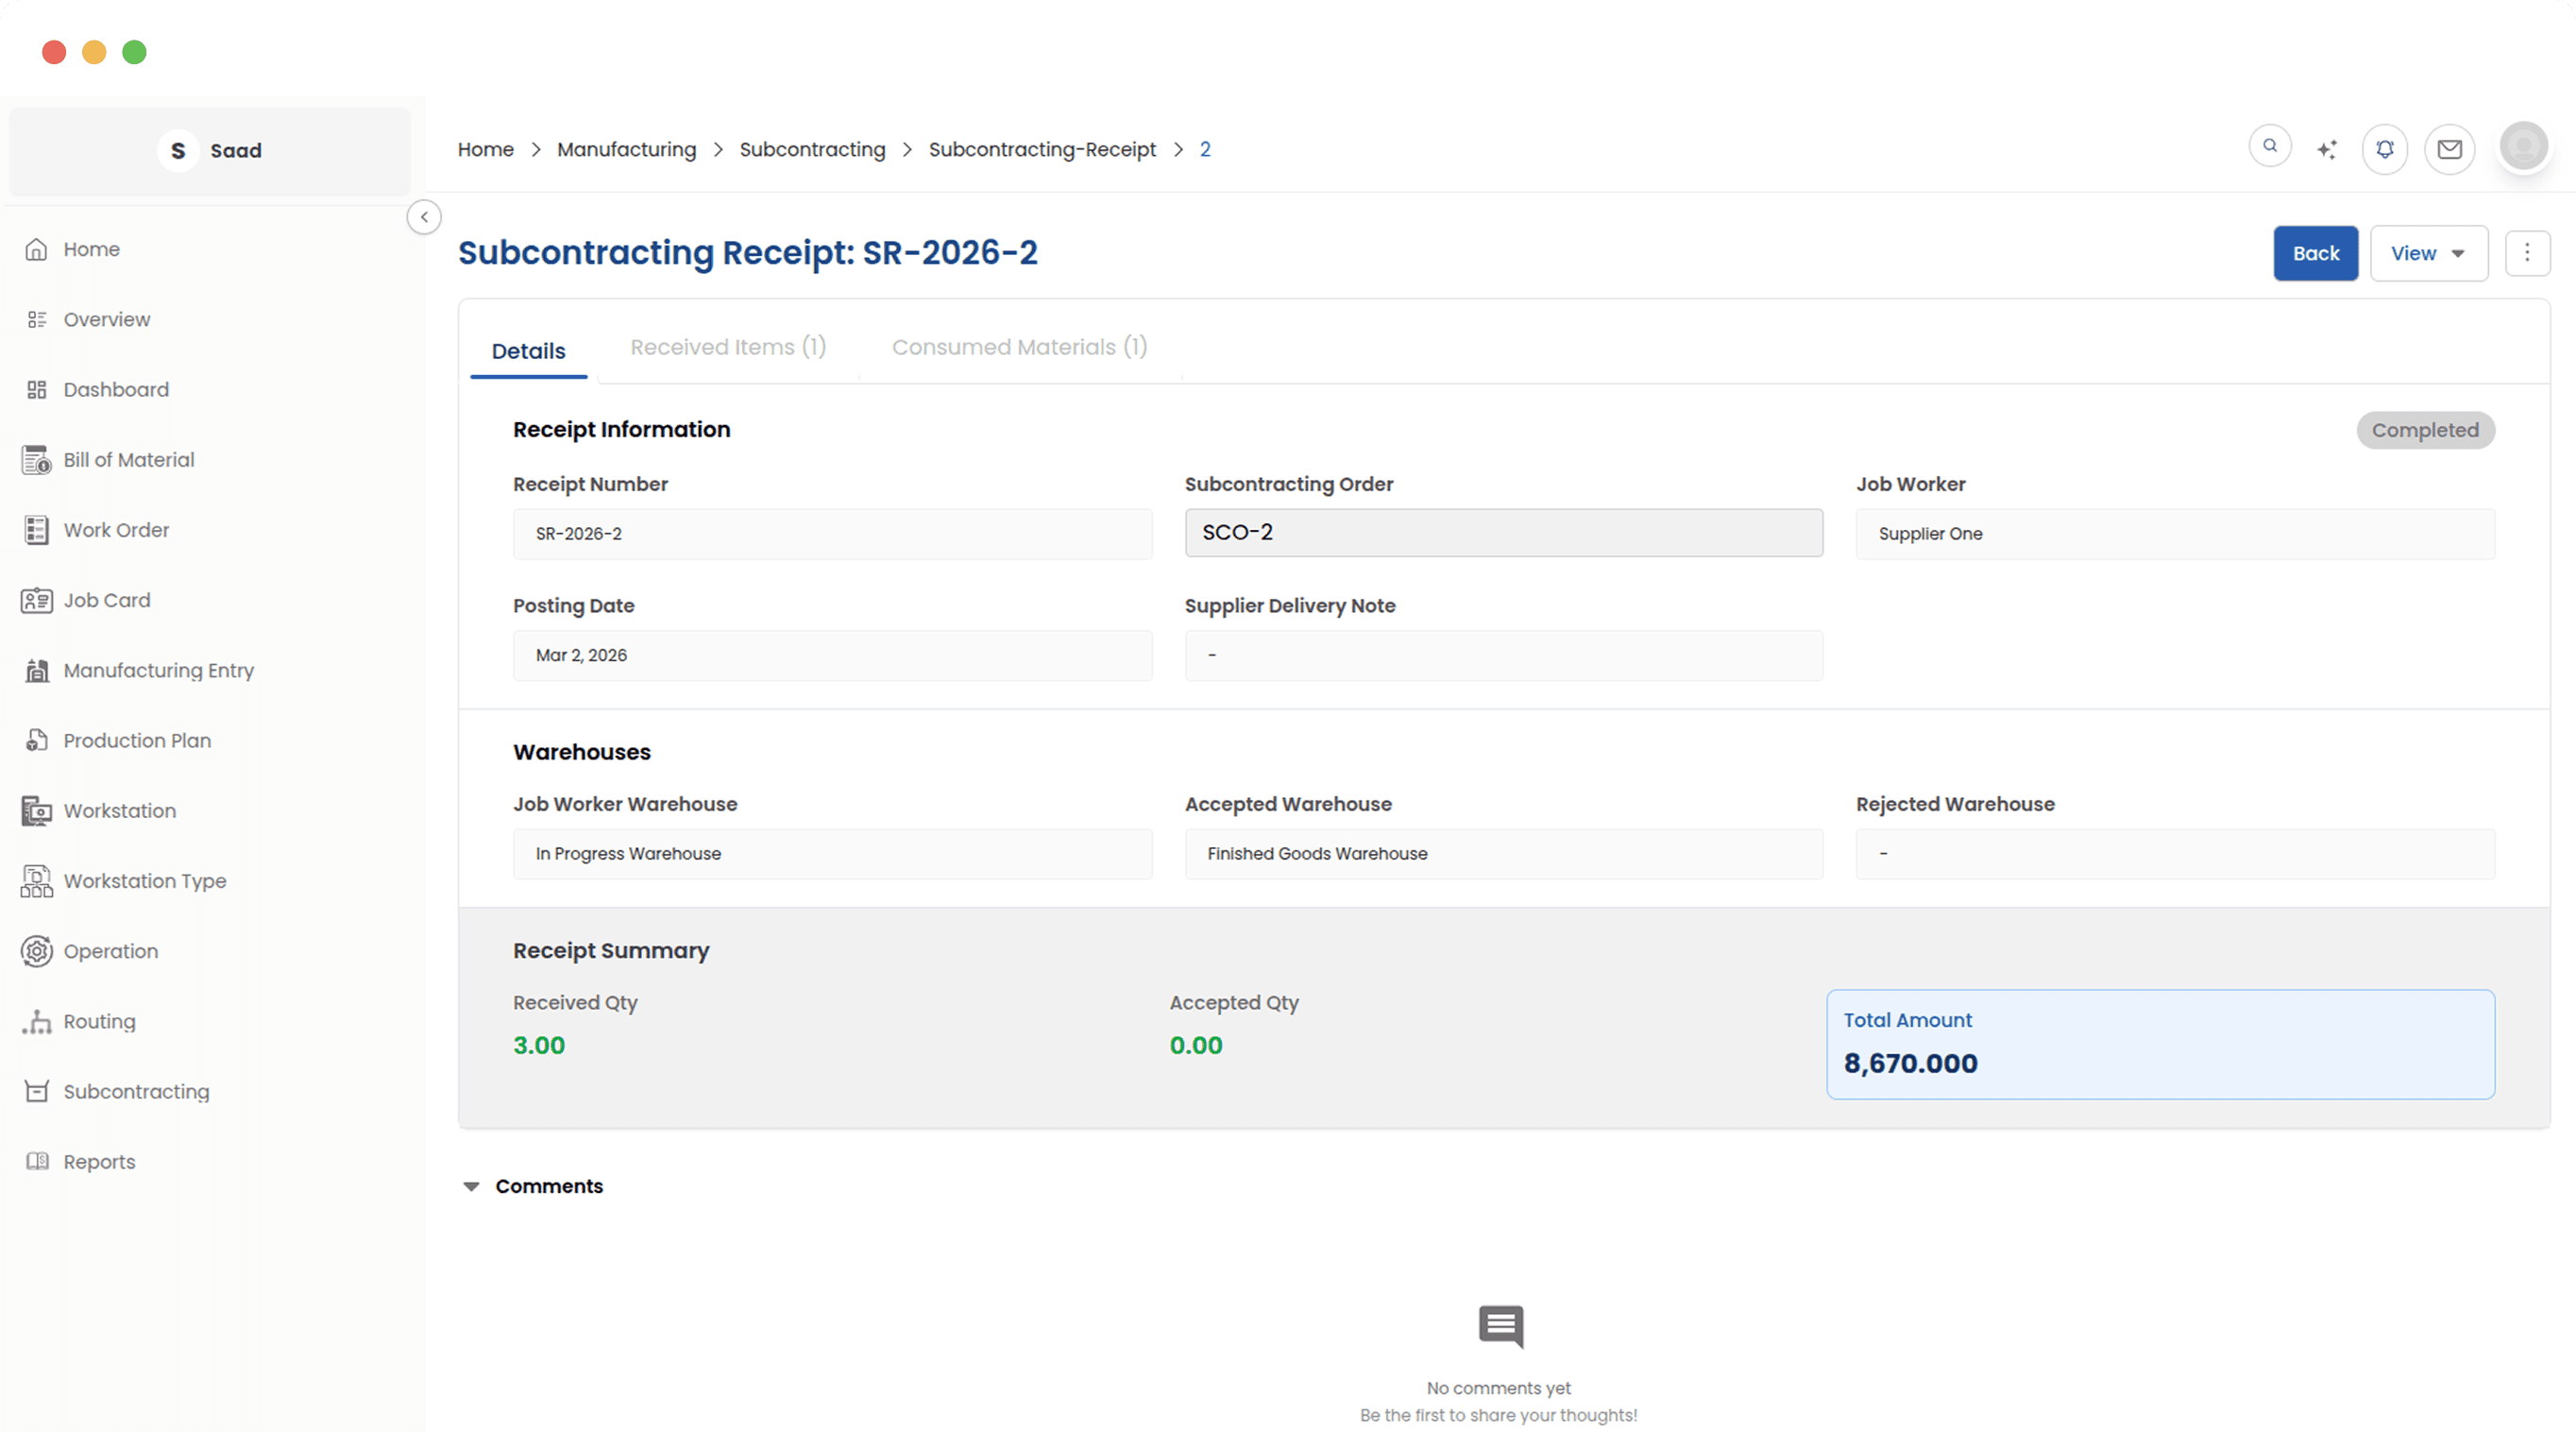Open Workstation Type sidebar item
The width and height of the screenshot is (2576, 1432).
pyautogui.click(x=144, y=881)
